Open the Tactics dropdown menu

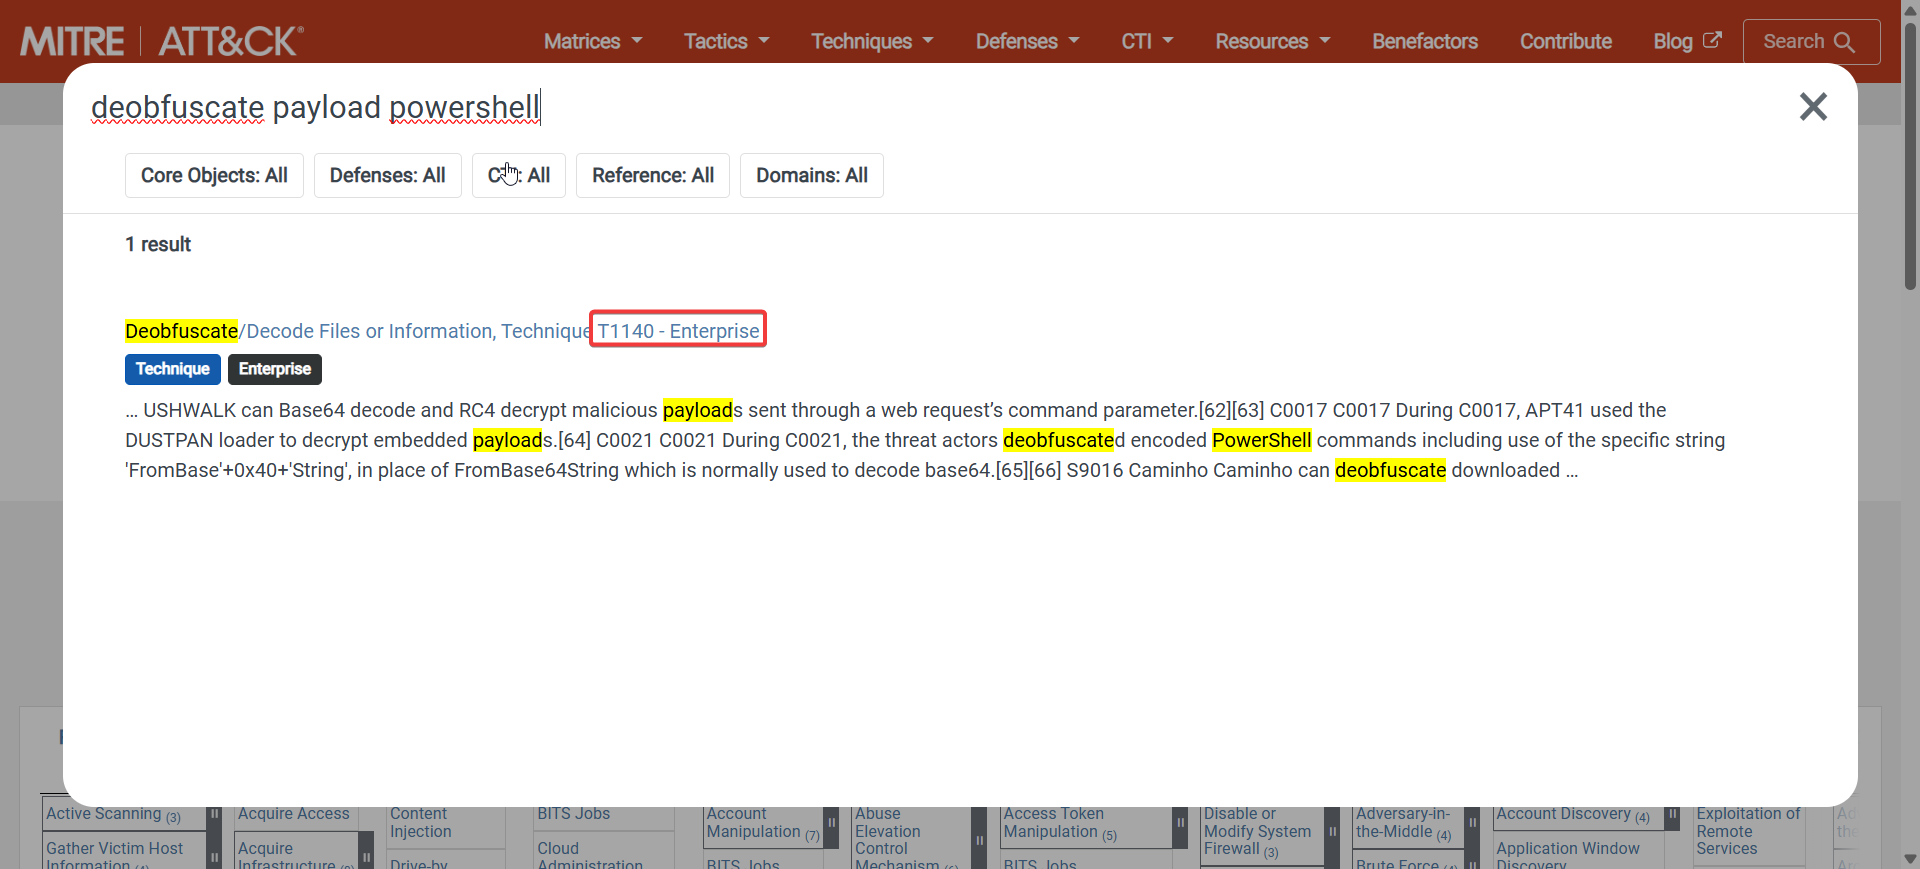coord(727,41)
